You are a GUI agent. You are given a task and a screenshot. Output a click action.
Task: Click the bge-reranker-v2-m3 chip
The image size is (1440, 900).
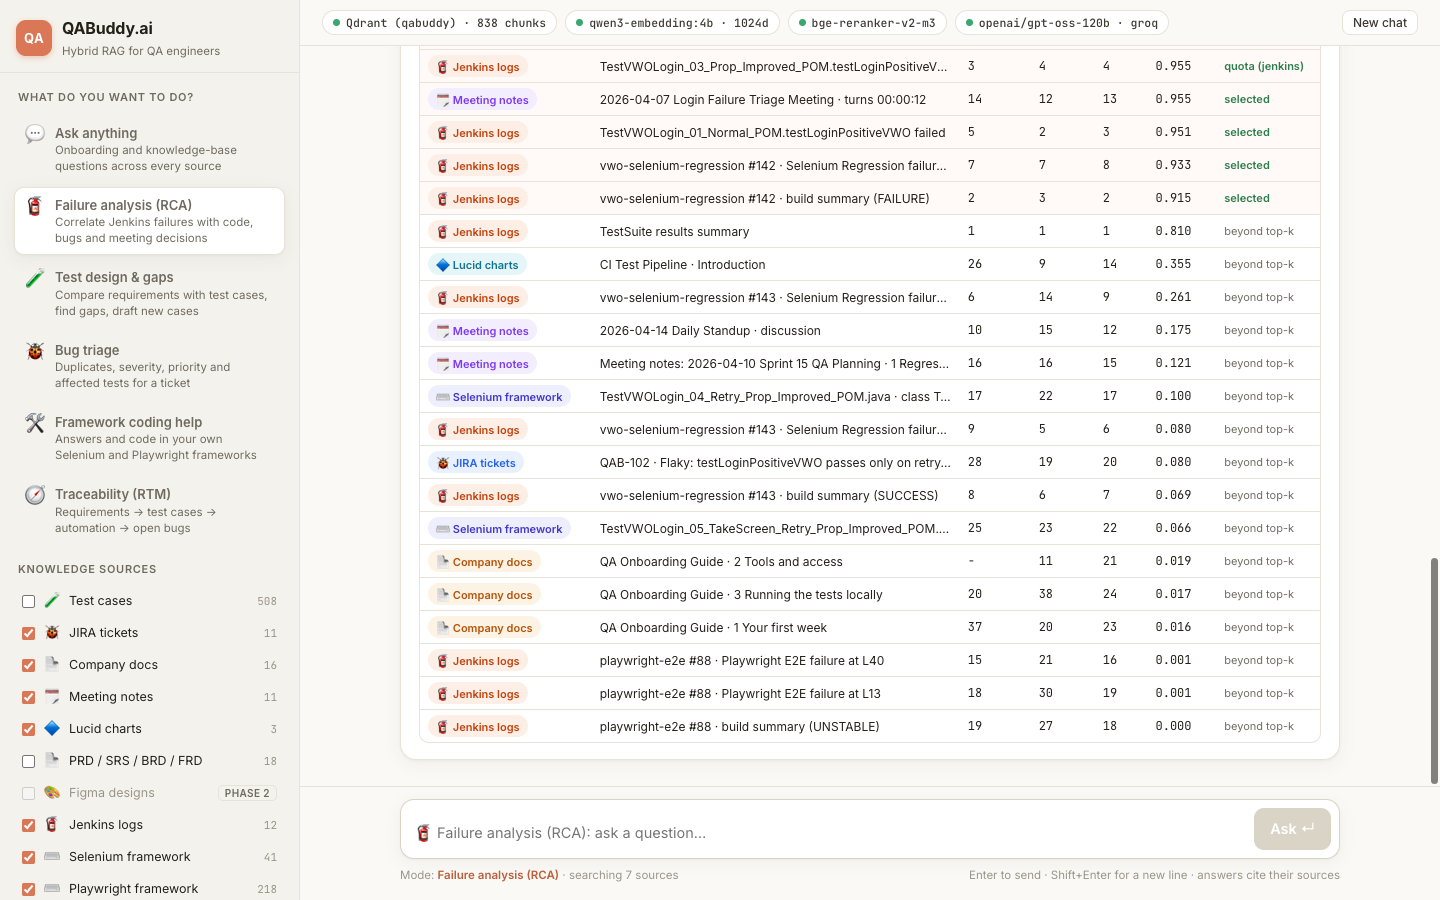(867, 23)
